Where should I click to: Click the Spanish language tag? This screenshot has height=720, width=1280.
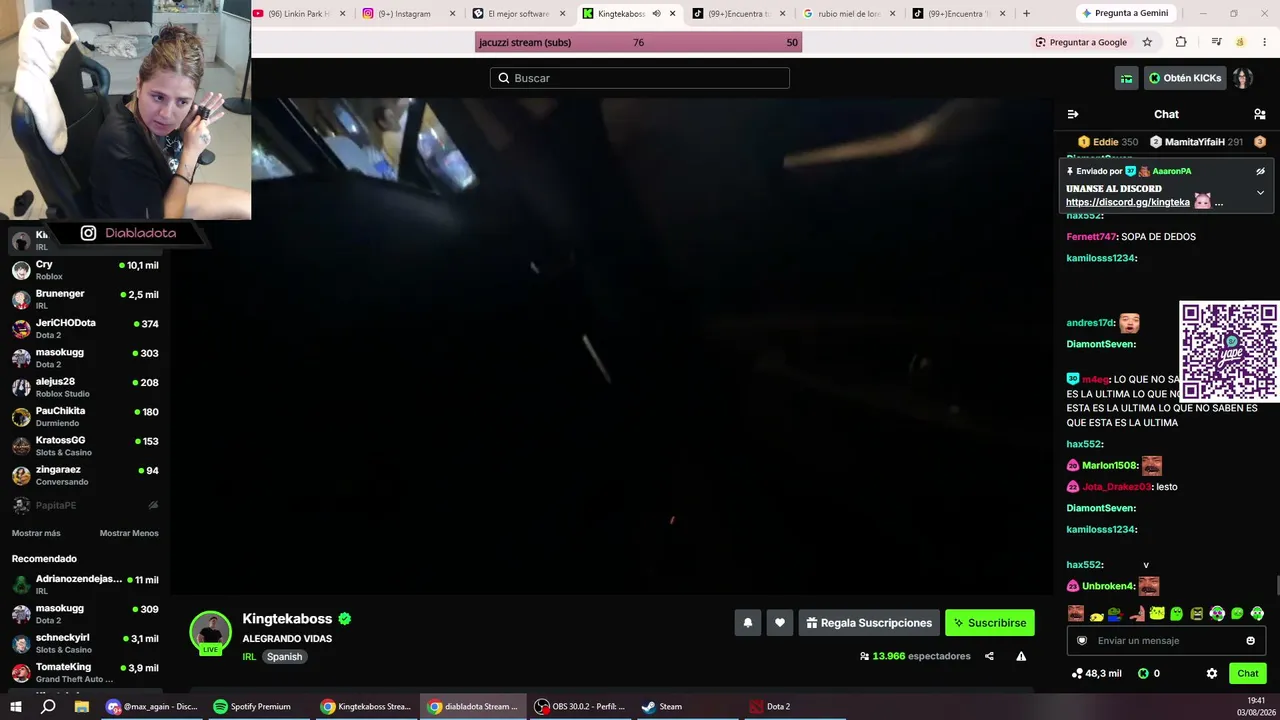click(x=284, y=657)
